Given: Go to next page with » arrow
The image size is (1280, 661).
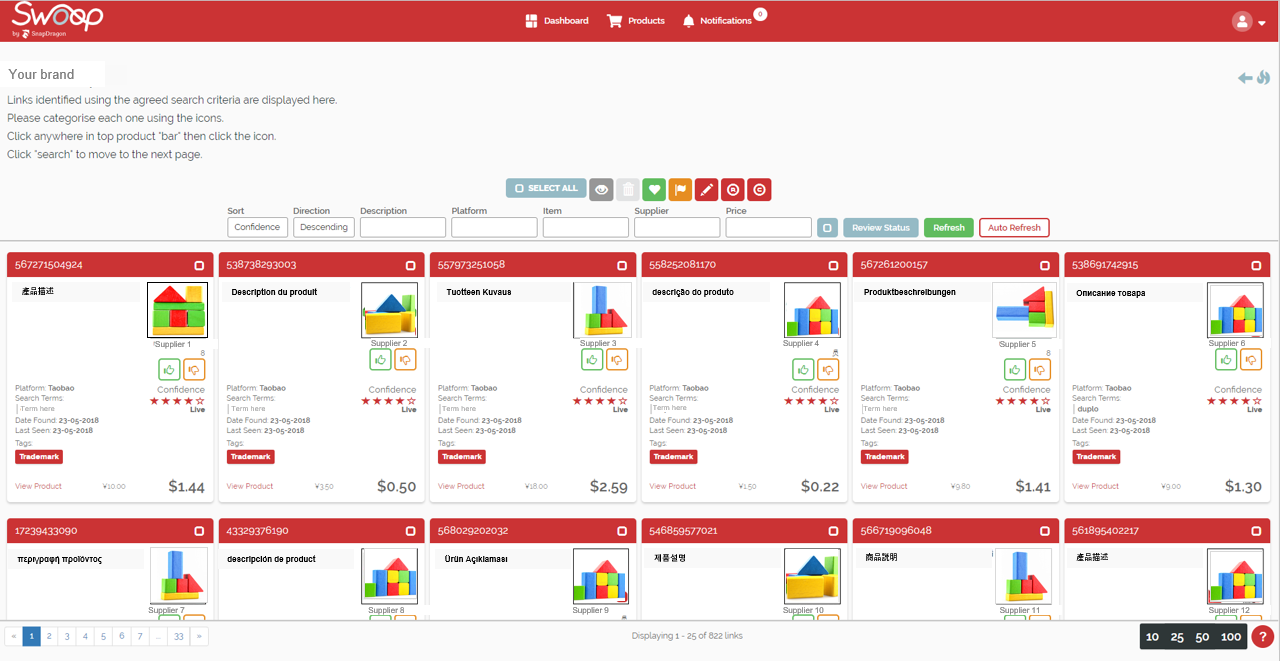Looking at the screenshot, I should pyautogui.click(x=199, y=636).
